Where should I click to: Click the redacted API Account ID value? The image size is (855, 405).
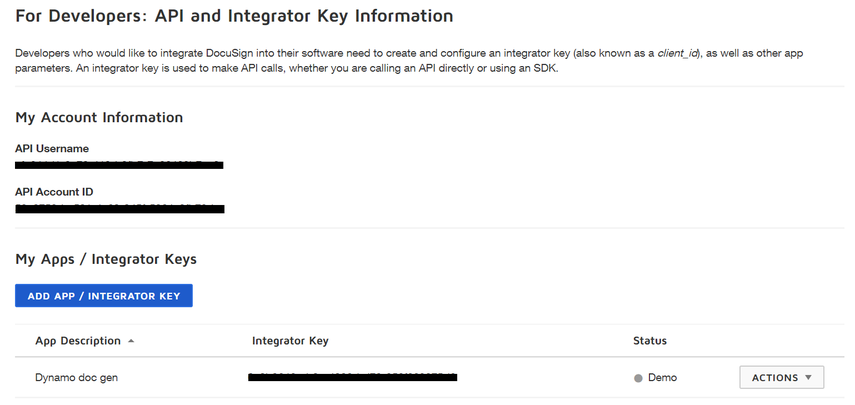point(119,209)
